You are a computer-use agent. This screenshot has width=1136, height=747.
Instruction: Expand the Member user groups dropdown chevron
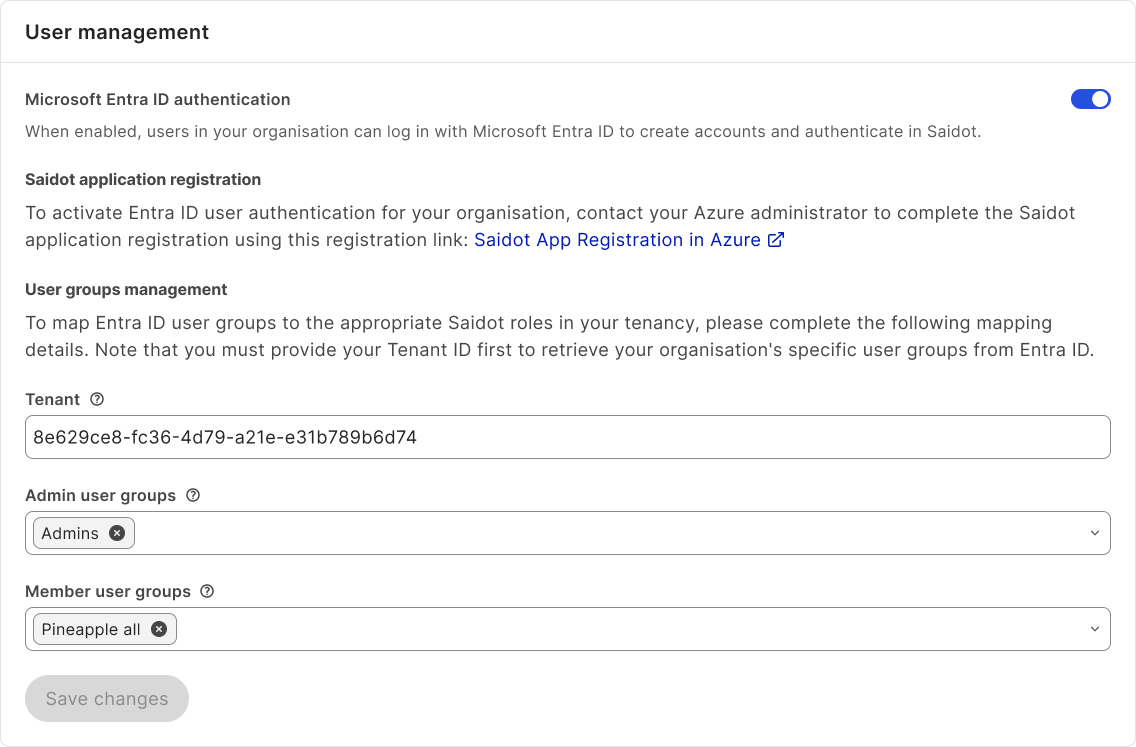click(x=1094, y=629)
